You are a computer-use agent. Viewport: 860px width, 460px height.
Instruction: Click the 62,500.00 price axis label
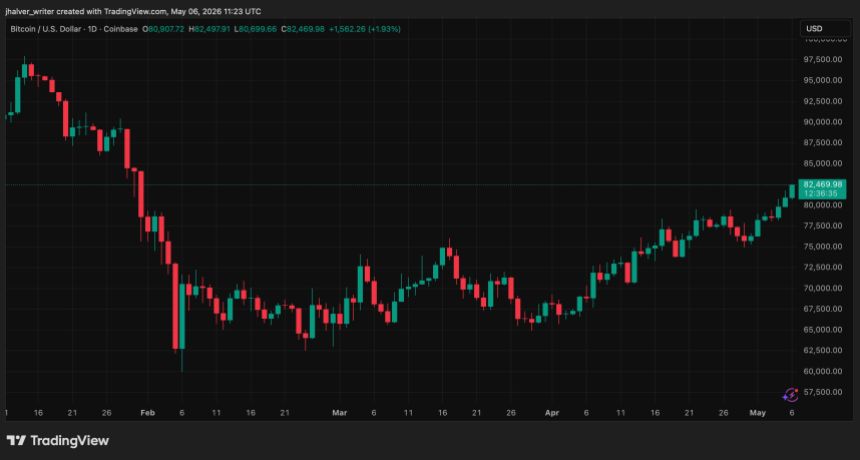click(x=823, y=350)
